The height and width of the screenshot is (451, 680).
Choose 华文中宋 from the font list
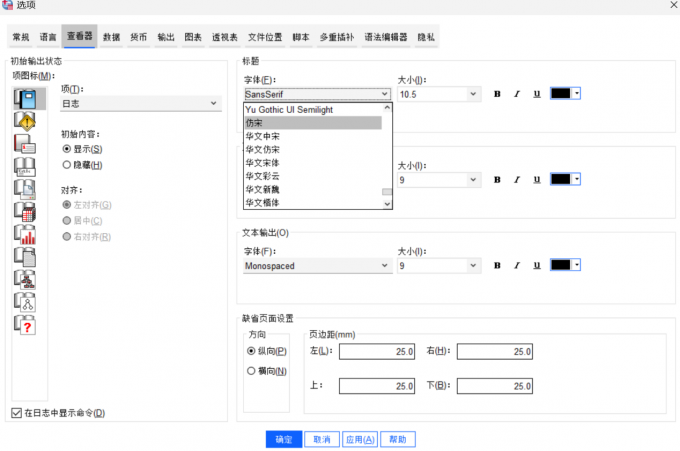click(313, 136)
